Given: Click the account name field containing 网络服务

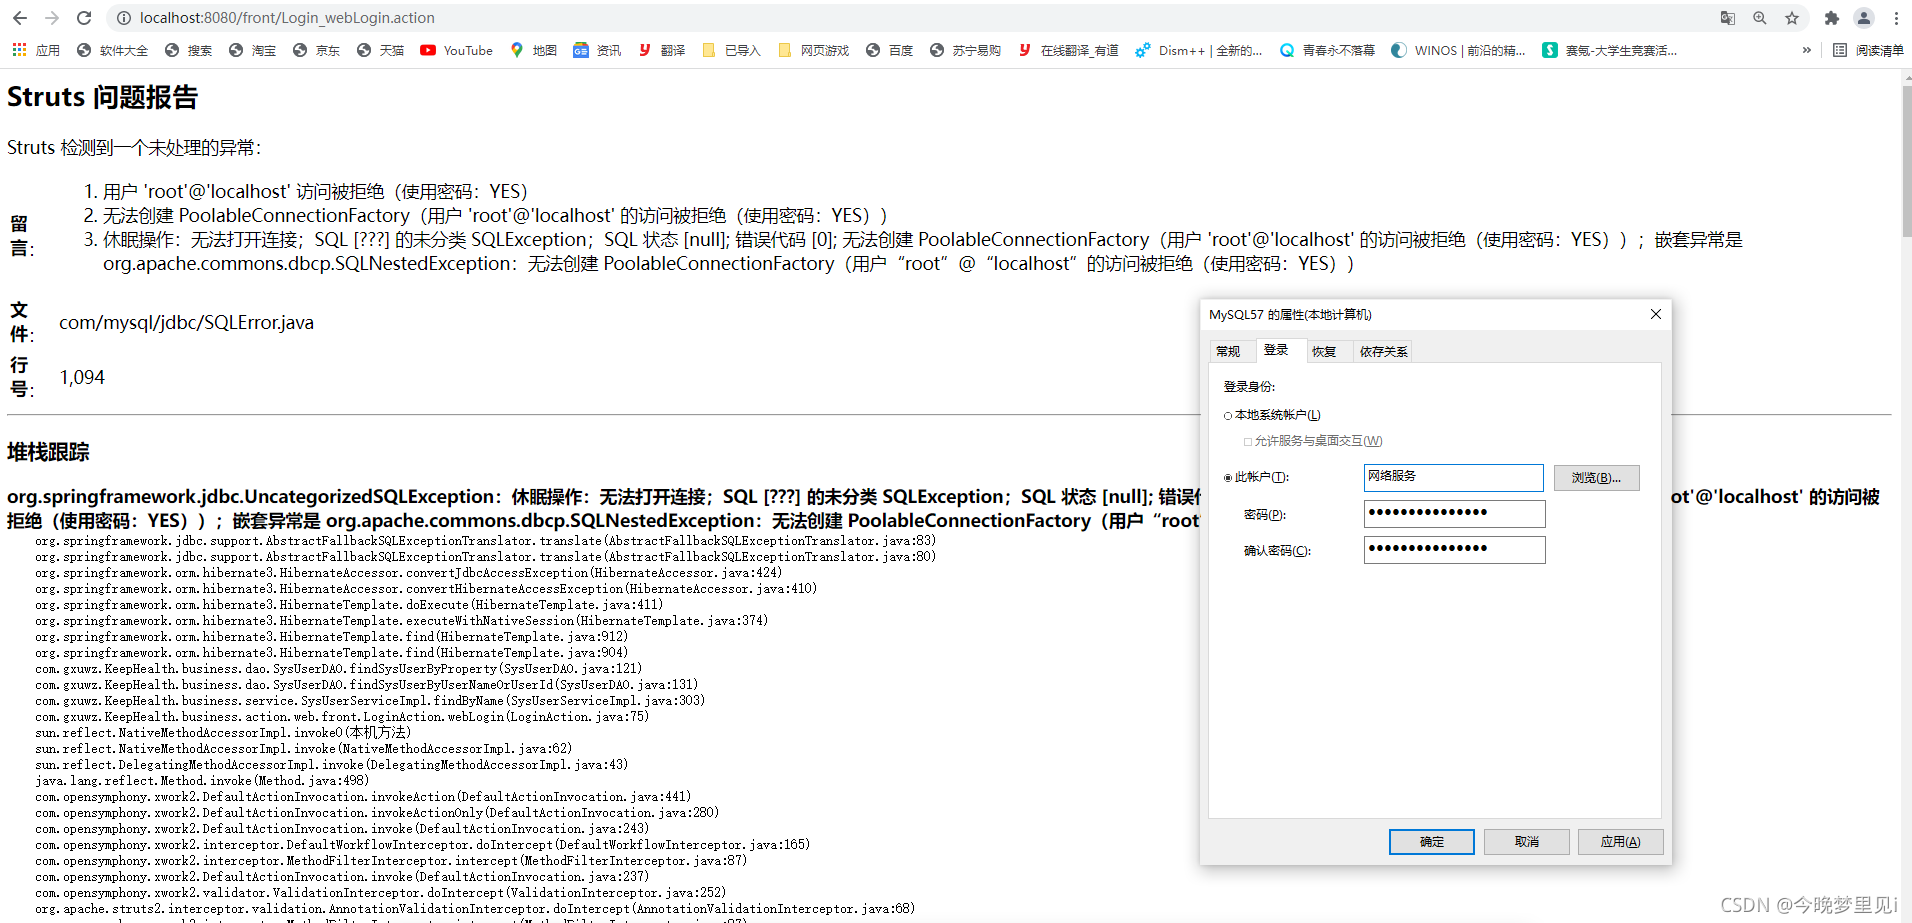Looking at the screenshot, I should coord(1454,477).
